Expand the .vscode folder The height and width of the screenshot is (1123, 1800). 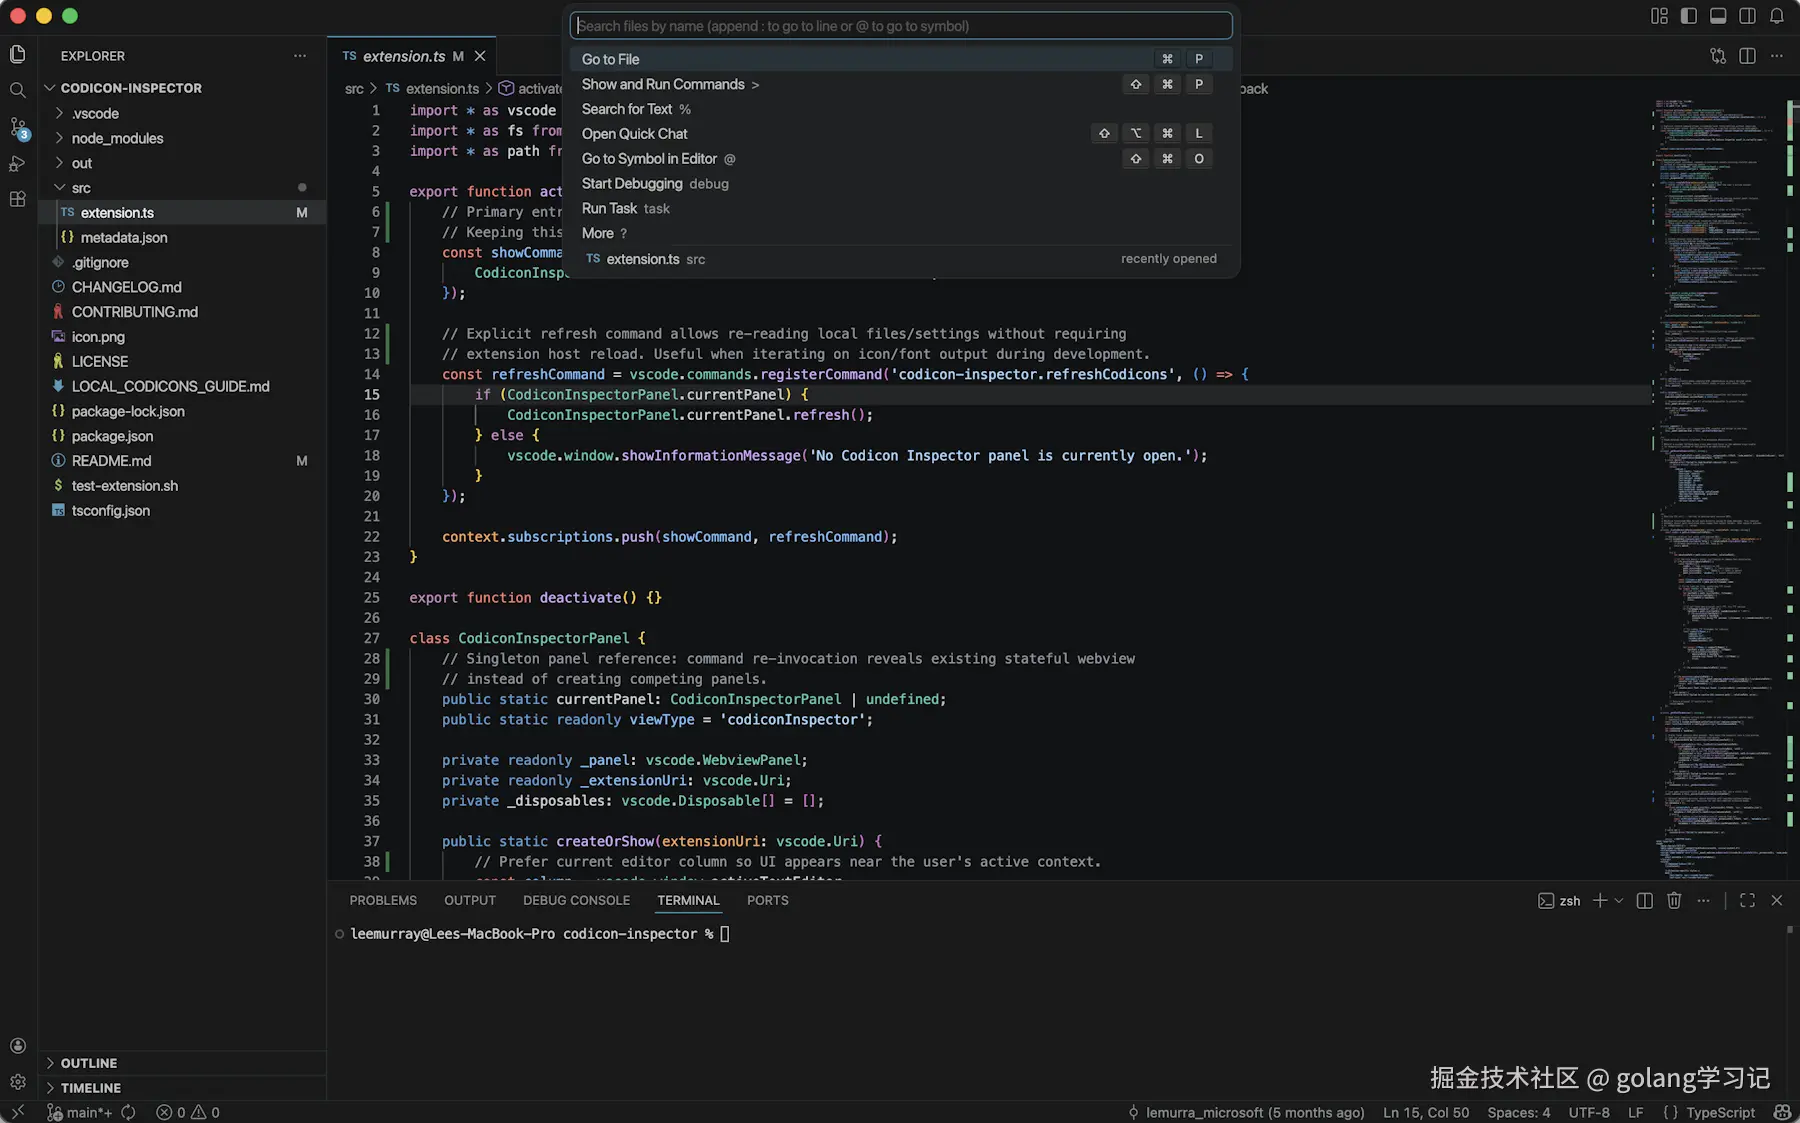(x=182, y=113)
